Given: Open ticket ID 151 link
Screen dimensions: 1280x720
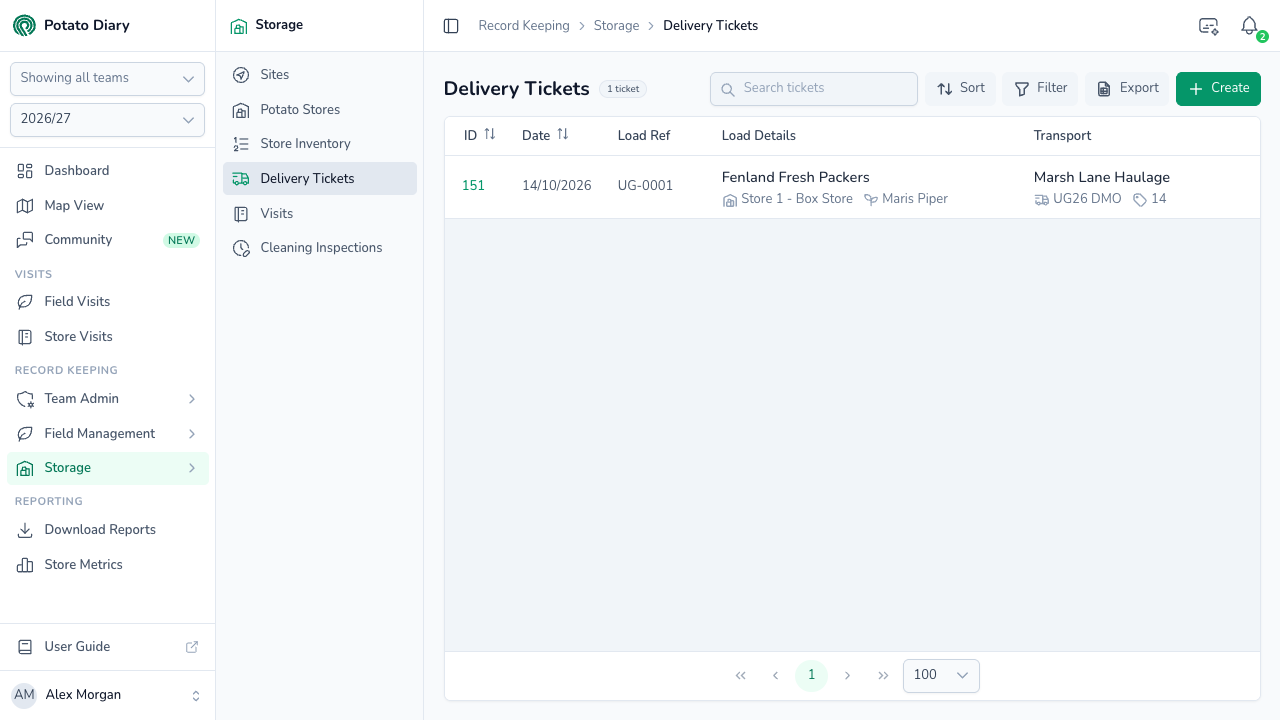Looking at the screenshot, I should [473, 186].
